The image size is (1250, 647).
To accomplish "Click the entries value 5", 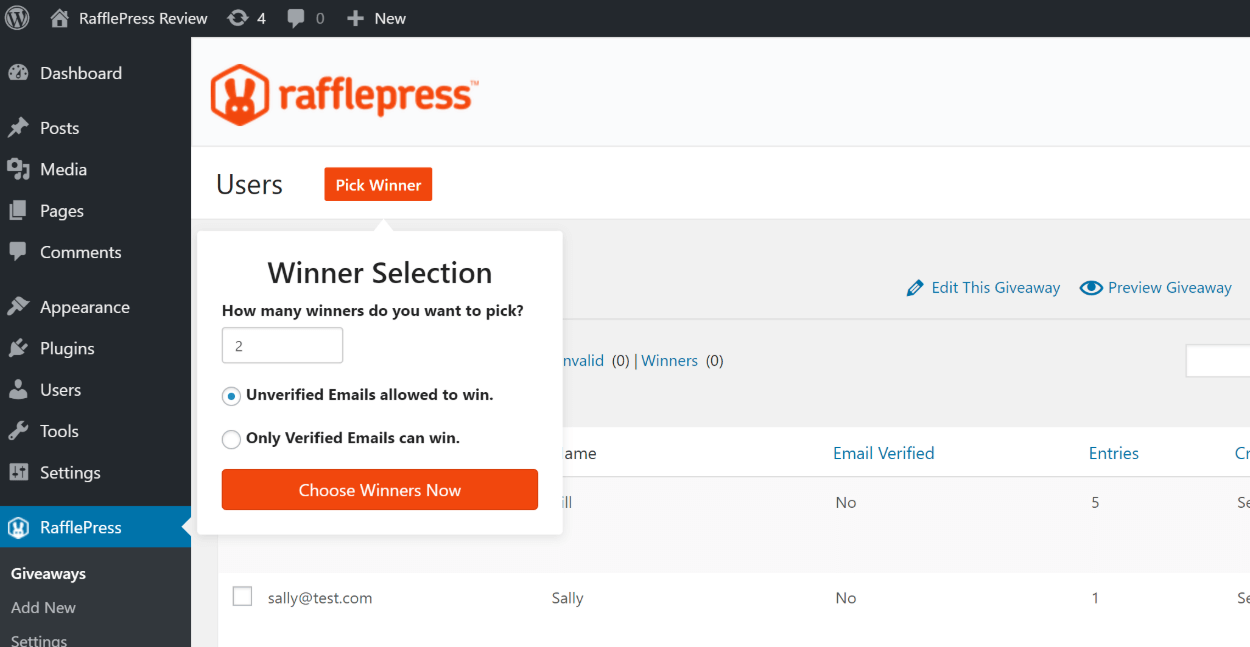I will [1095, 503].
